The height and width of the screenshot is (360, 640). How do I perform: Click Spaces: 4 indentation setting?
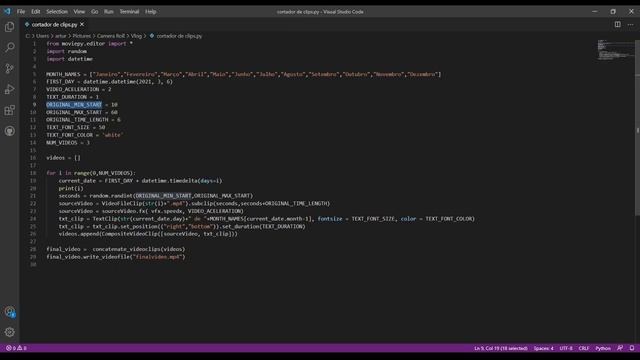pyautogui.click(x=543, y=348)
